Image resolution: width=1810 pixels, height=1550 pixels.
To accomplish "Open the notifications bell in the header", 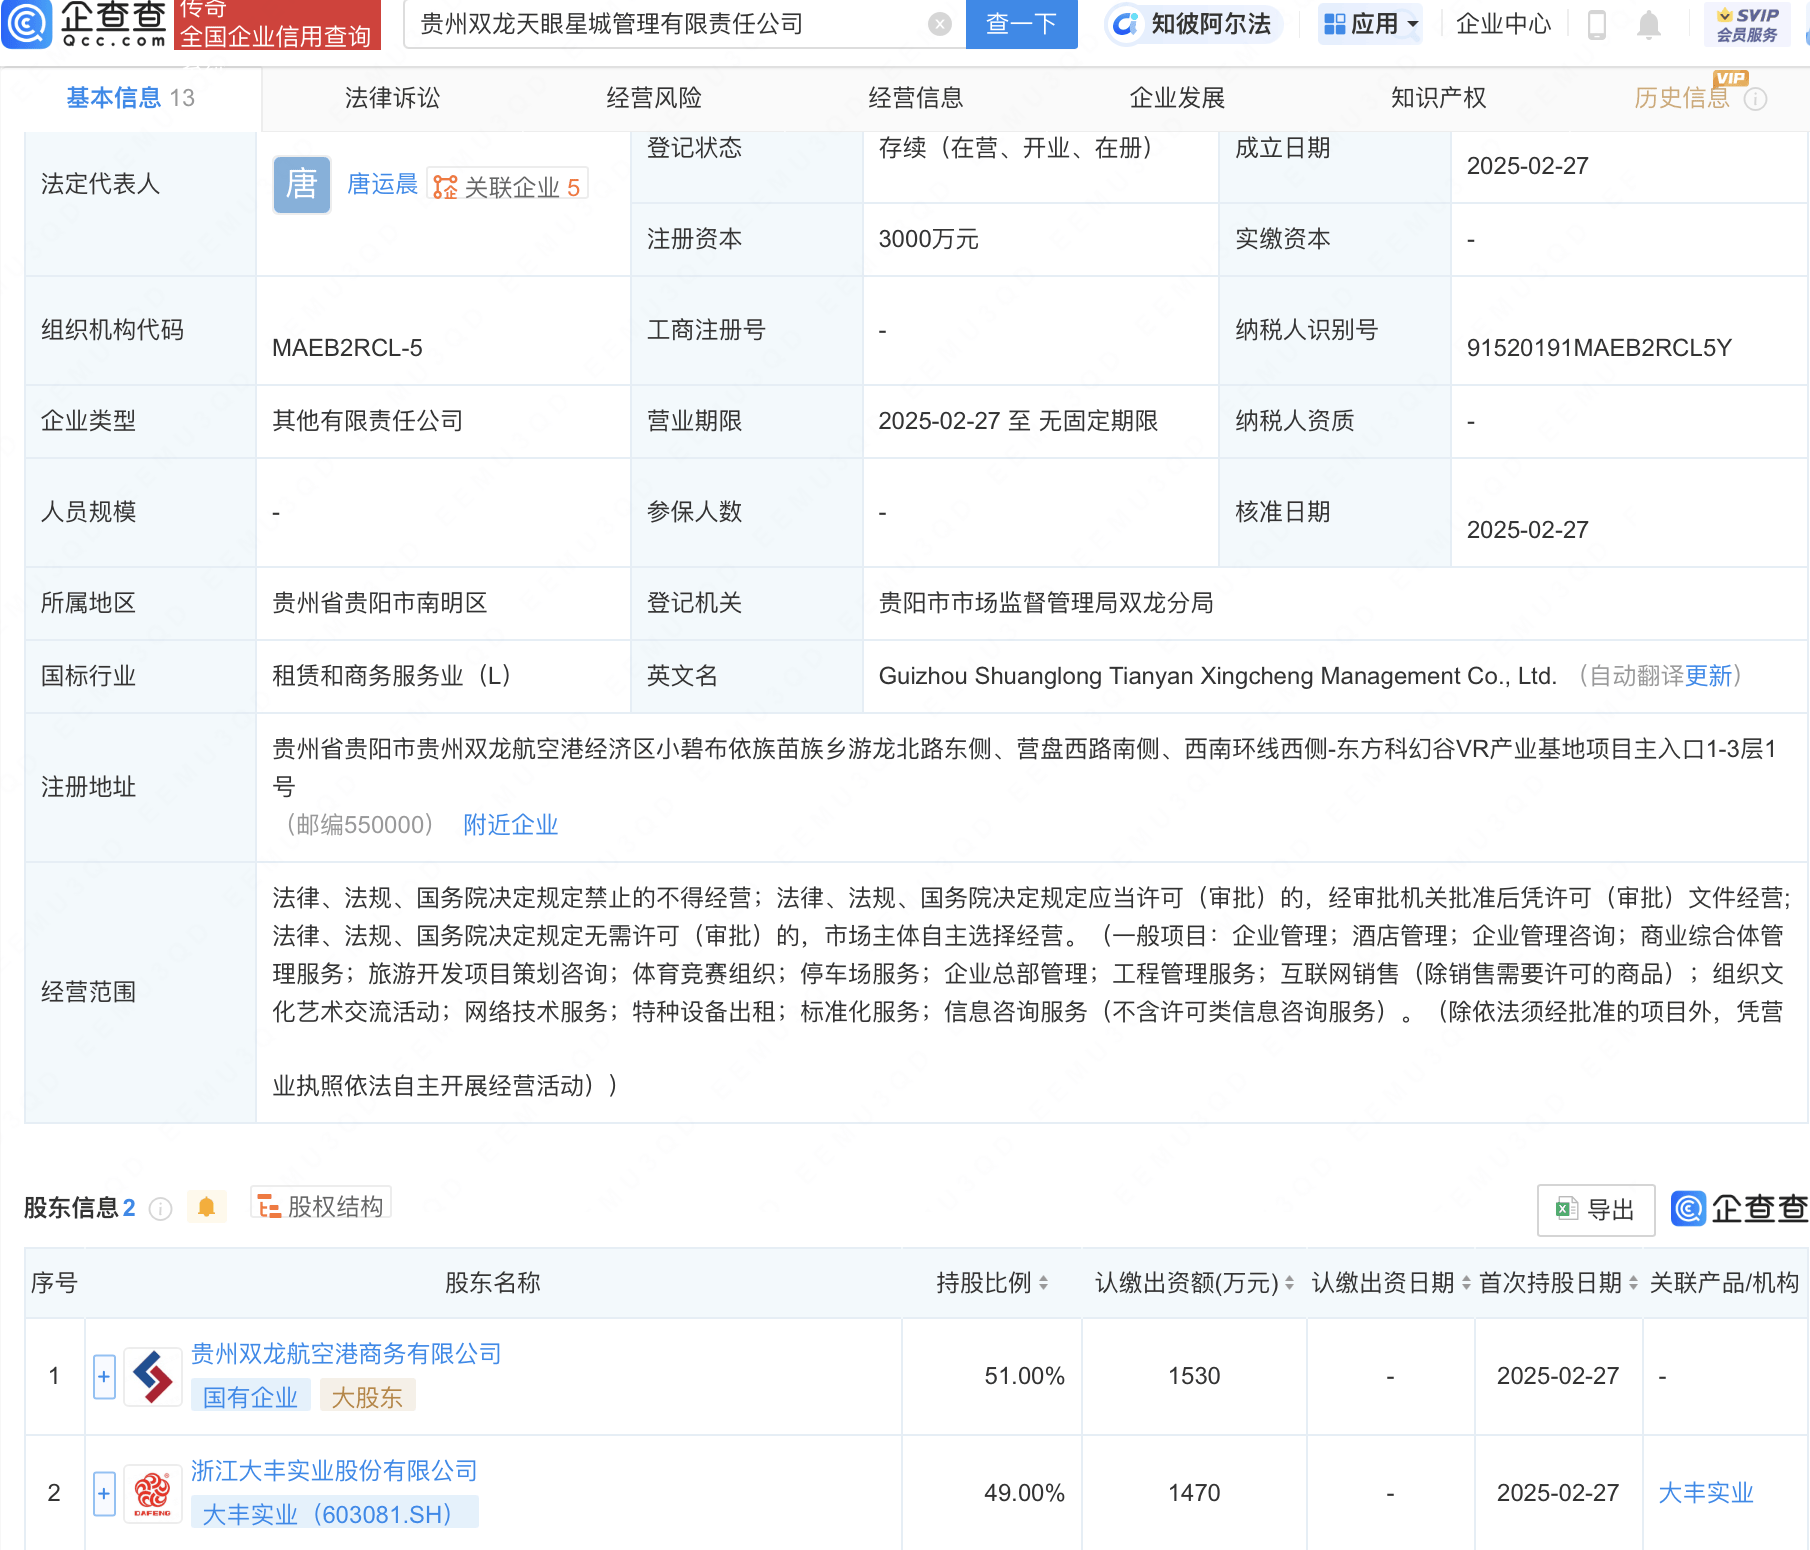I will 1649,25.
